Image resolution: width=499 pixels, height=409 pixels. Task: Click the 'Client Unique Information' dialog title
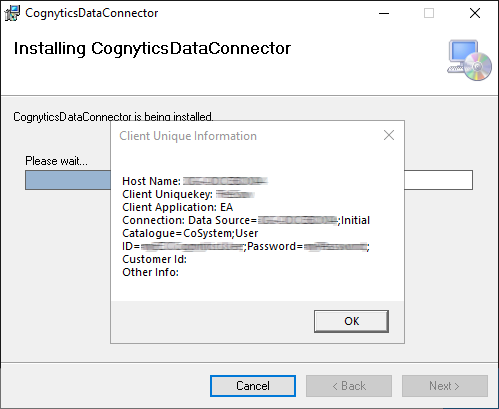click(188, 136)
